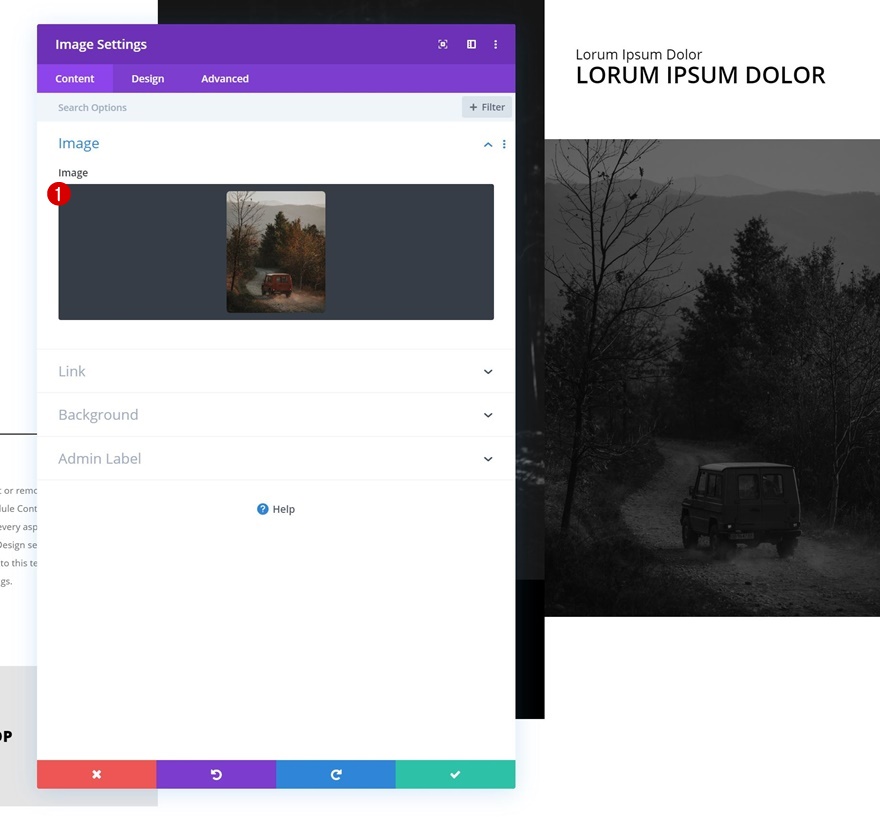Discard changes with red X button

97,774
